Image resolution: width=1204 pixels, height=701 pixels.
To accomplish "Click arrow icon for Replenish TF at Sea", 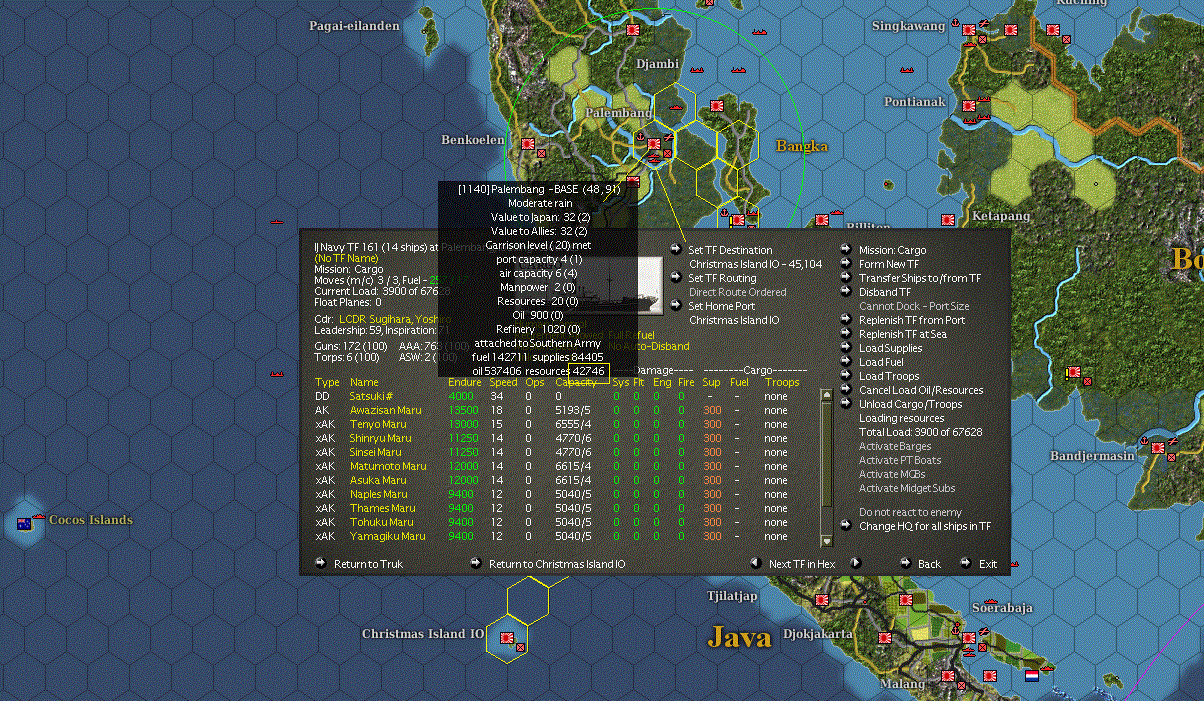I will tap(847, 334).
